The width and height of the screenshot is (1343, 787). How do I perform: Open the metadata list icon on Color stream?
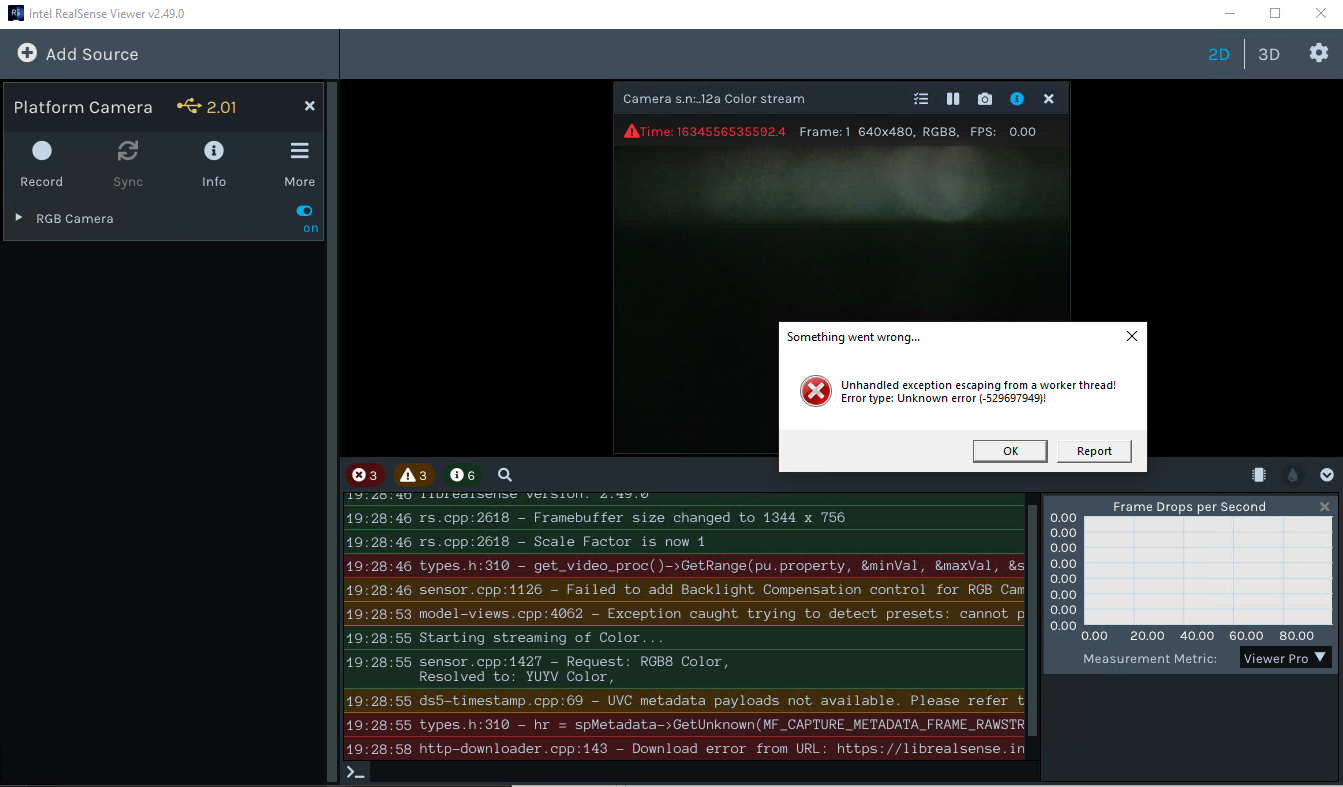pos(920,98)
